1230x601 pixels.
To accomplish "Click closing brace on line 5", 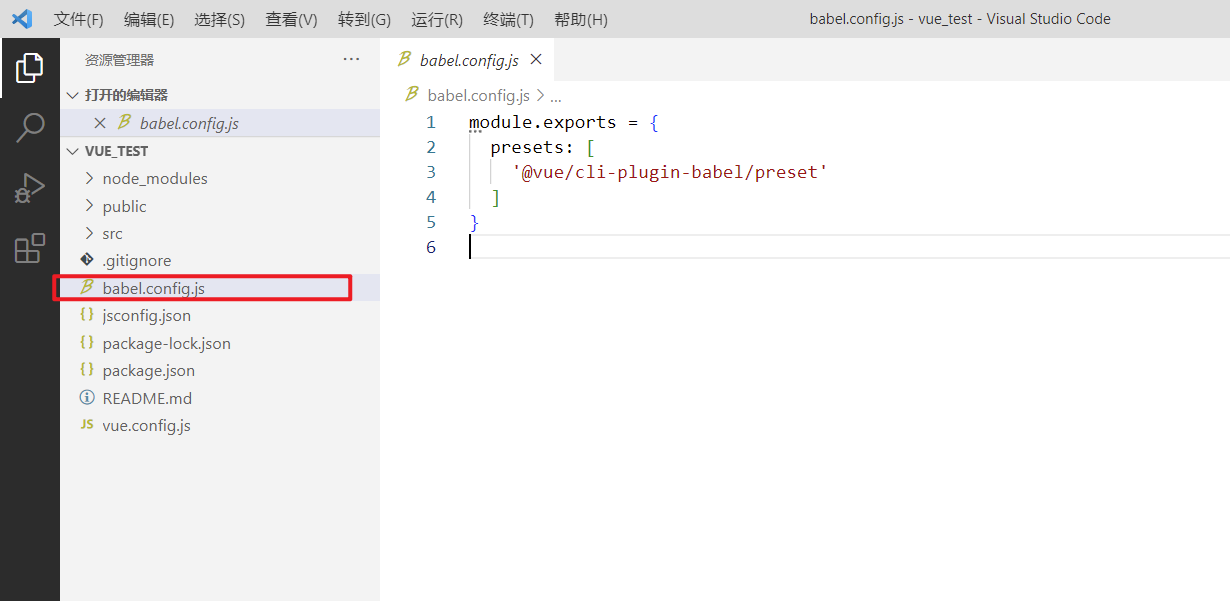I will pyautogui.click(x=474, y=222).
